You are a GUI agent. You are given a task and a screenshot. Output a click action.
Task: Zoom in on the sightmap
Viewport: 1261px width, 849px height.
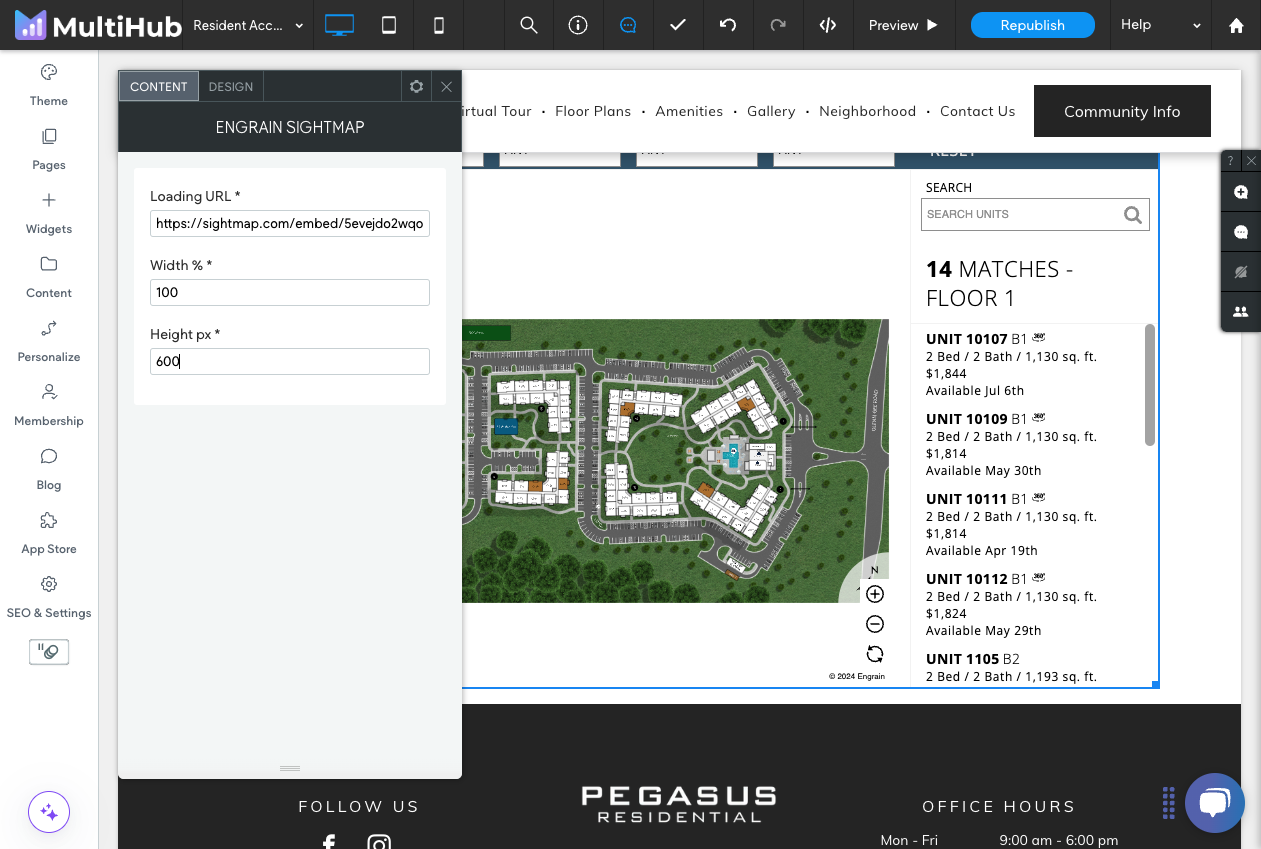tap(875, 594)
